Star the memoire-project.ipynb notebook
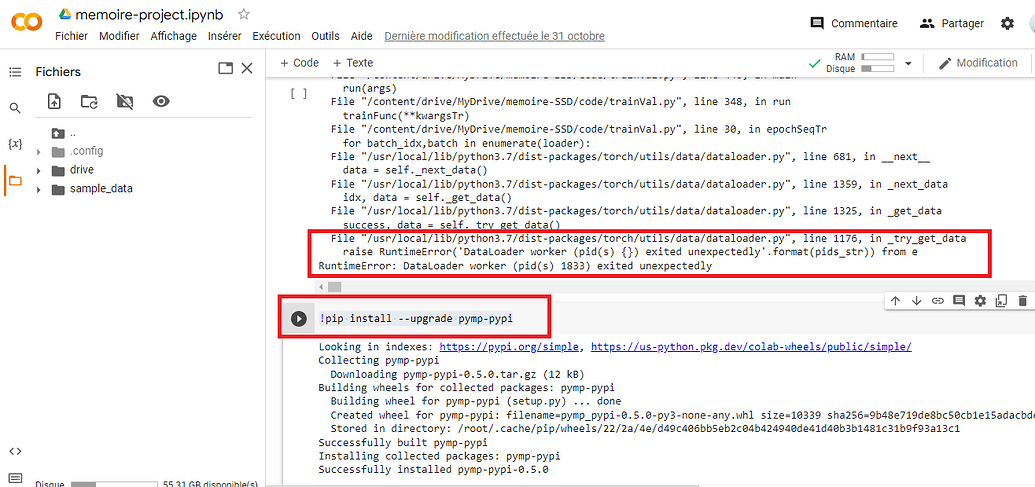Image resolution: width=1035 pixels, height=487 pixels. tap(244, 14)
